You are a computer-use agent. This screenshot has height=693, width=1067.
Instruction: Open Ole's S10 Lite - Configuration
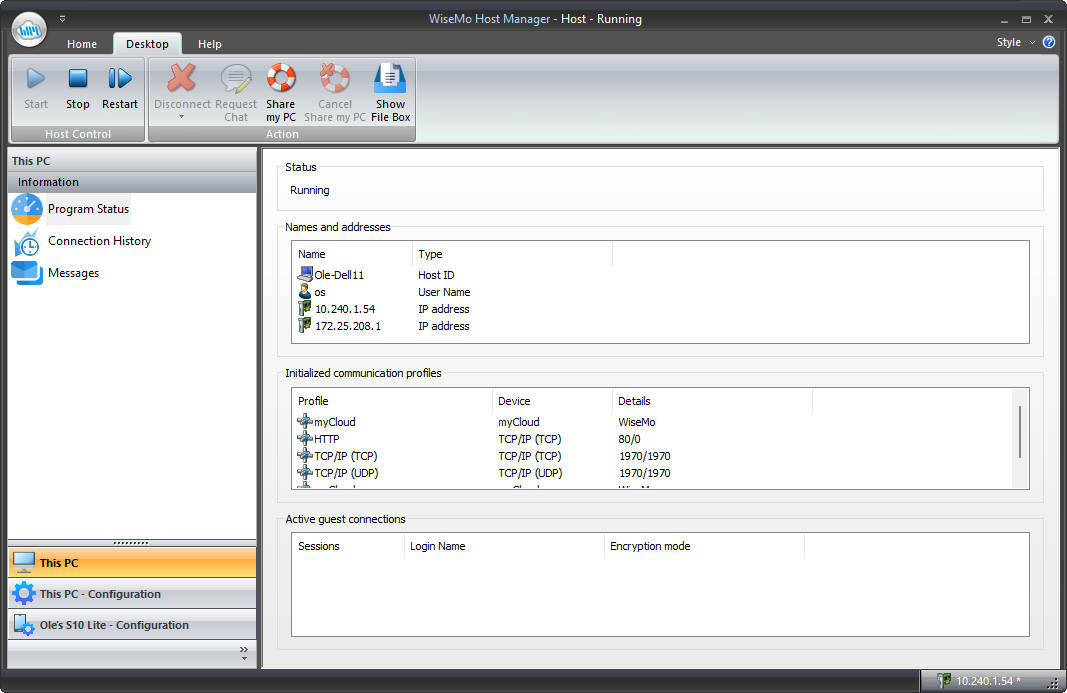pyautogui.click(x=132, y=624)
